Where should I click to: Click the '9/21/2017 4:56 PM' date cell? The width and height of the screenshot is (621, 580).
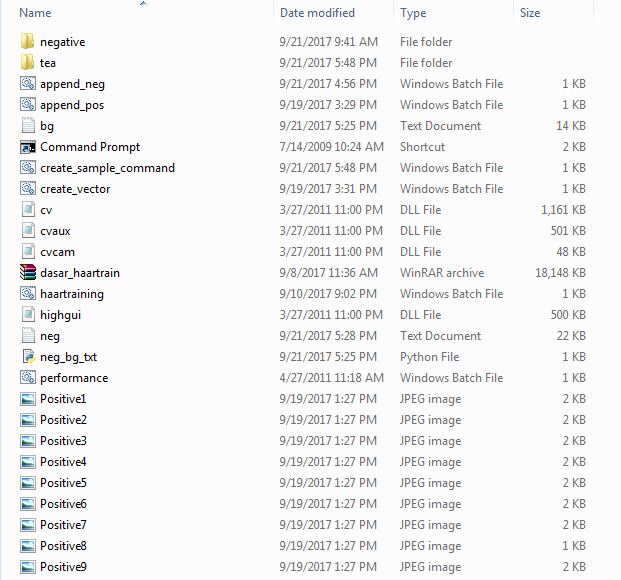tap(328, 84)
